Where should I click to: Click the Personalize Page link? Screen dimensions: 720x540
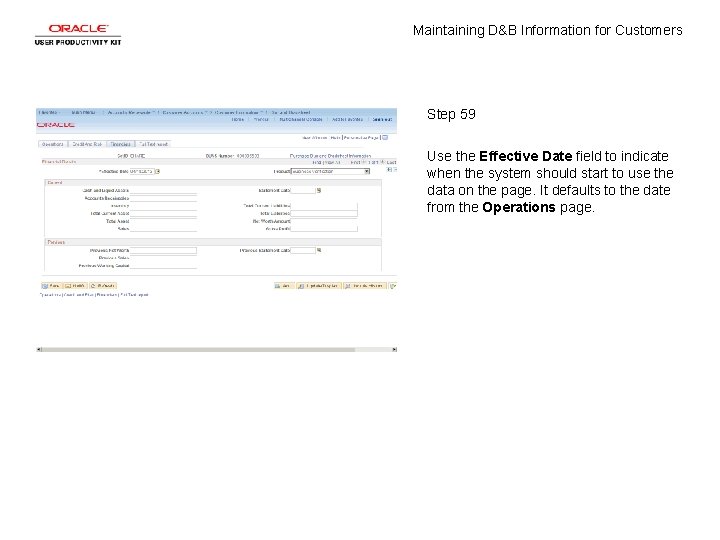(361, 137)
